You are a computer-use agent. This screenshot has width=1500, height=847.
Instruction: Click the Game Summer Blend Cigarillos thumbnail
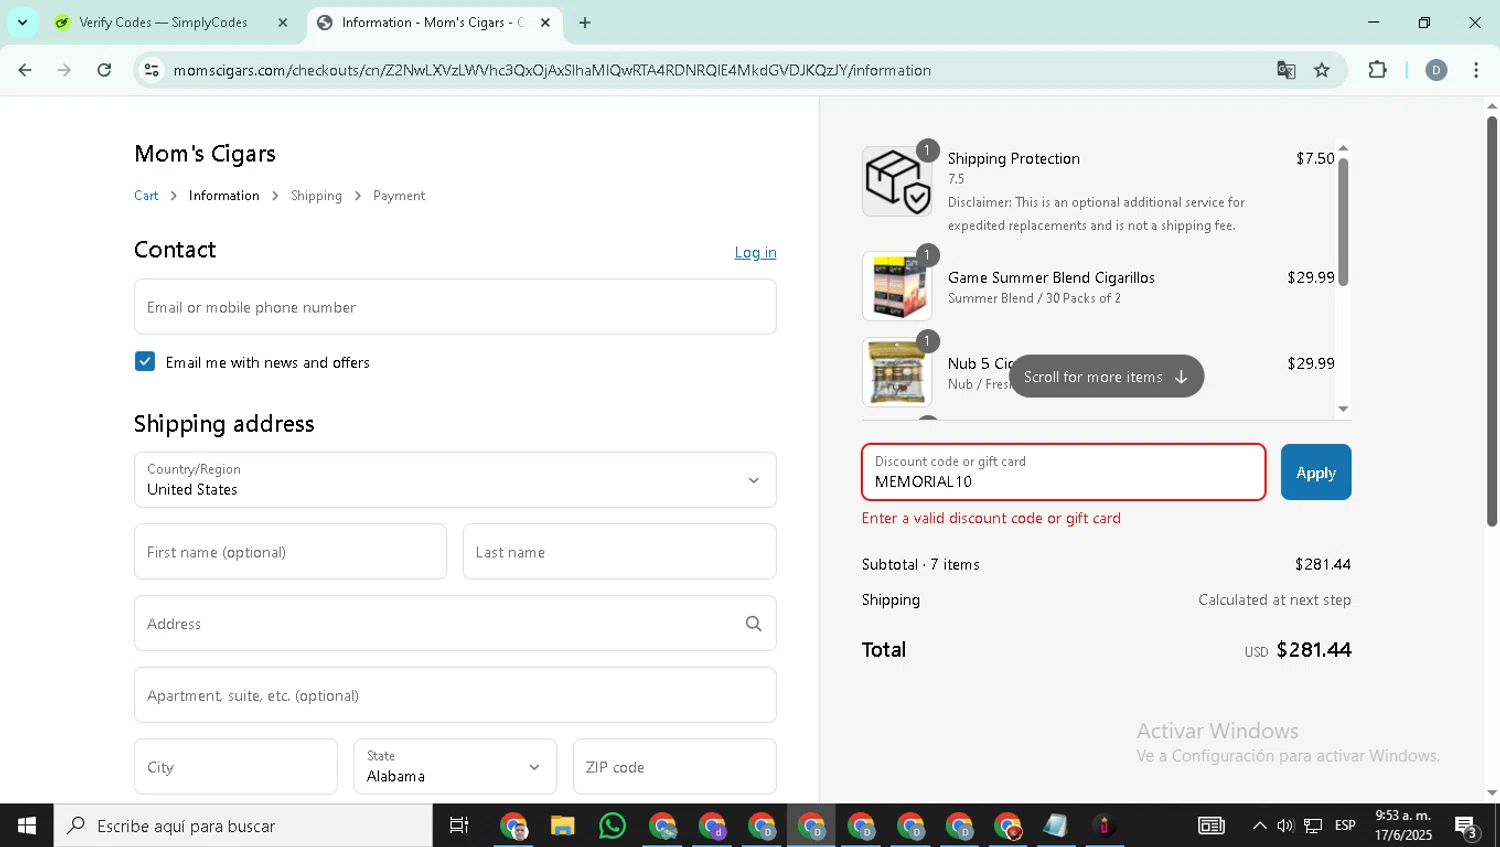click(x=897, y=286)
